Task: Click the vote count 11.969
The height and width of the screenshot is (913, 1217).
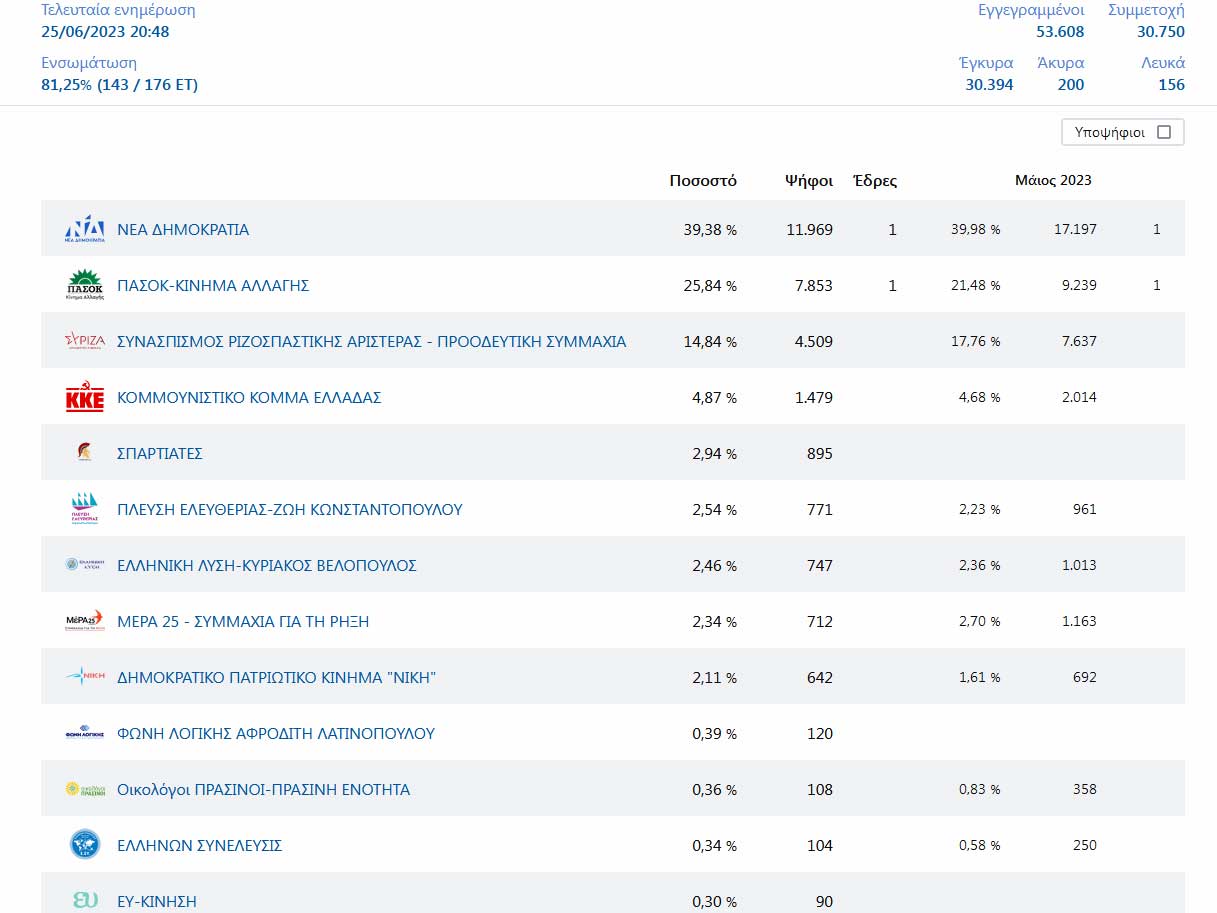Action: pyautogui.click(x=810, y=229)
